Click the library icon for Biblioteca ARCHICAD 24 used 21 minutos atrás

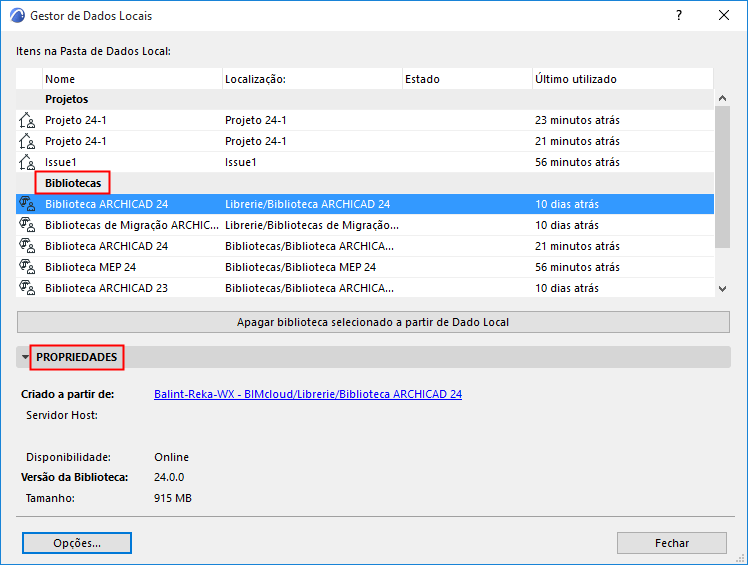[27, 246]
